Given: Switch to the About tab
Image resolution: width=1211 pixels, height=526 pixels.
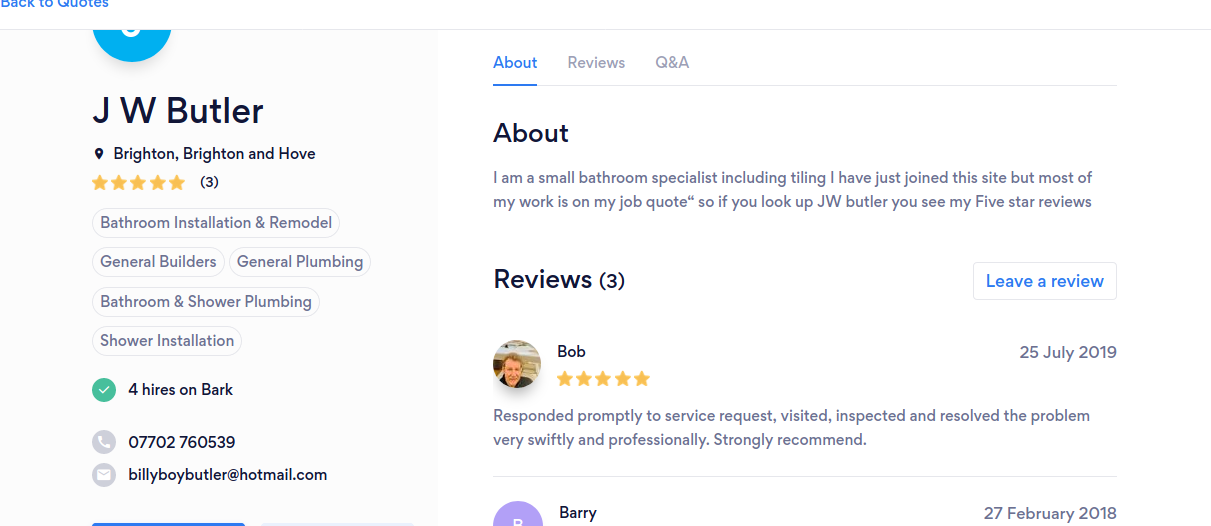Looking at the screenshot, I should [515, 63].
